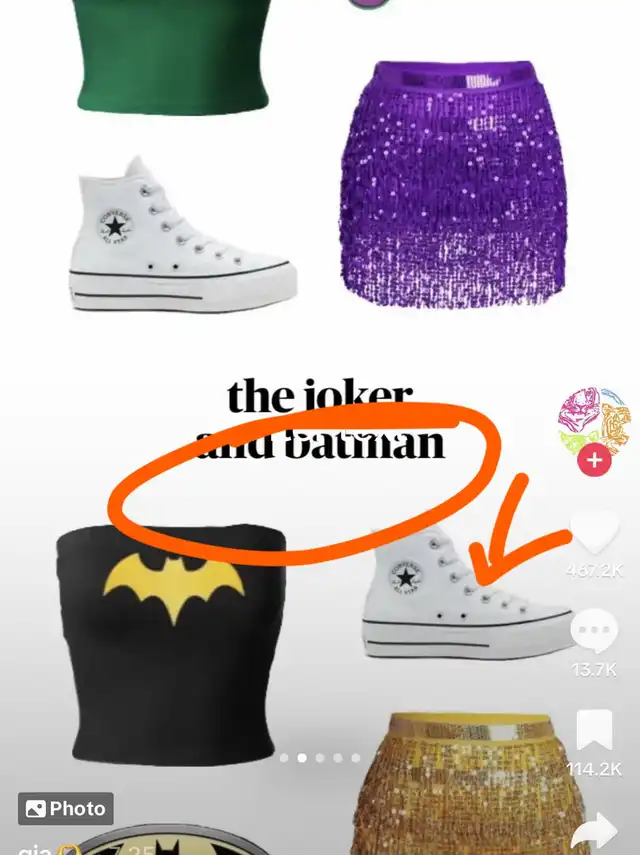The image size is (640, 855).
Task: Select the third slide indicator dot
Action: coord(320,758)
